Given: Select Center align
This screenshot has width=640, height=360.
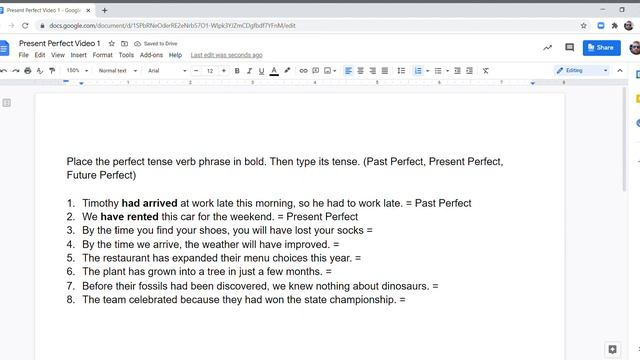Looking at the screenshot, I should pos(360,71).
